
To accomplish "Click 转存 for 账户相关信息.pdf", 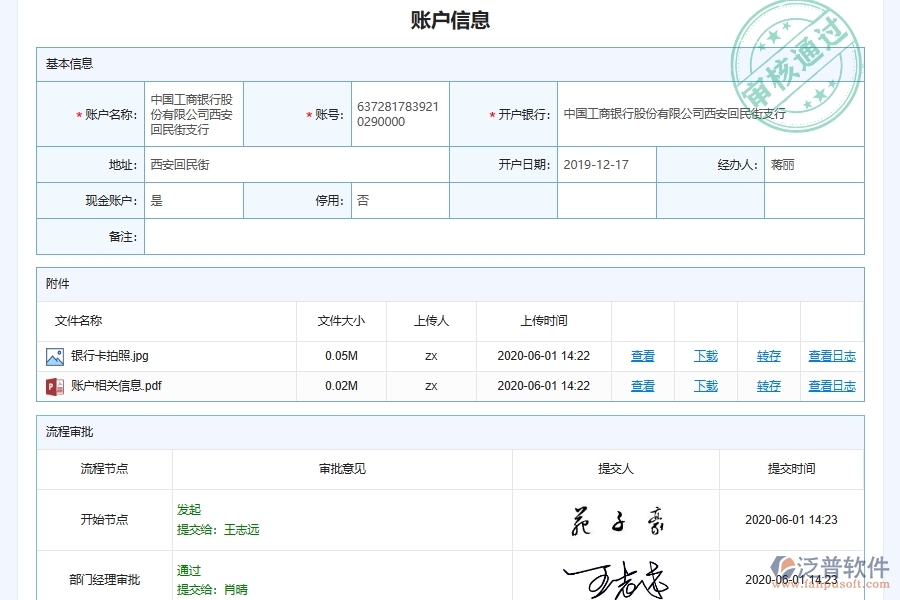I will click(769, 385).
